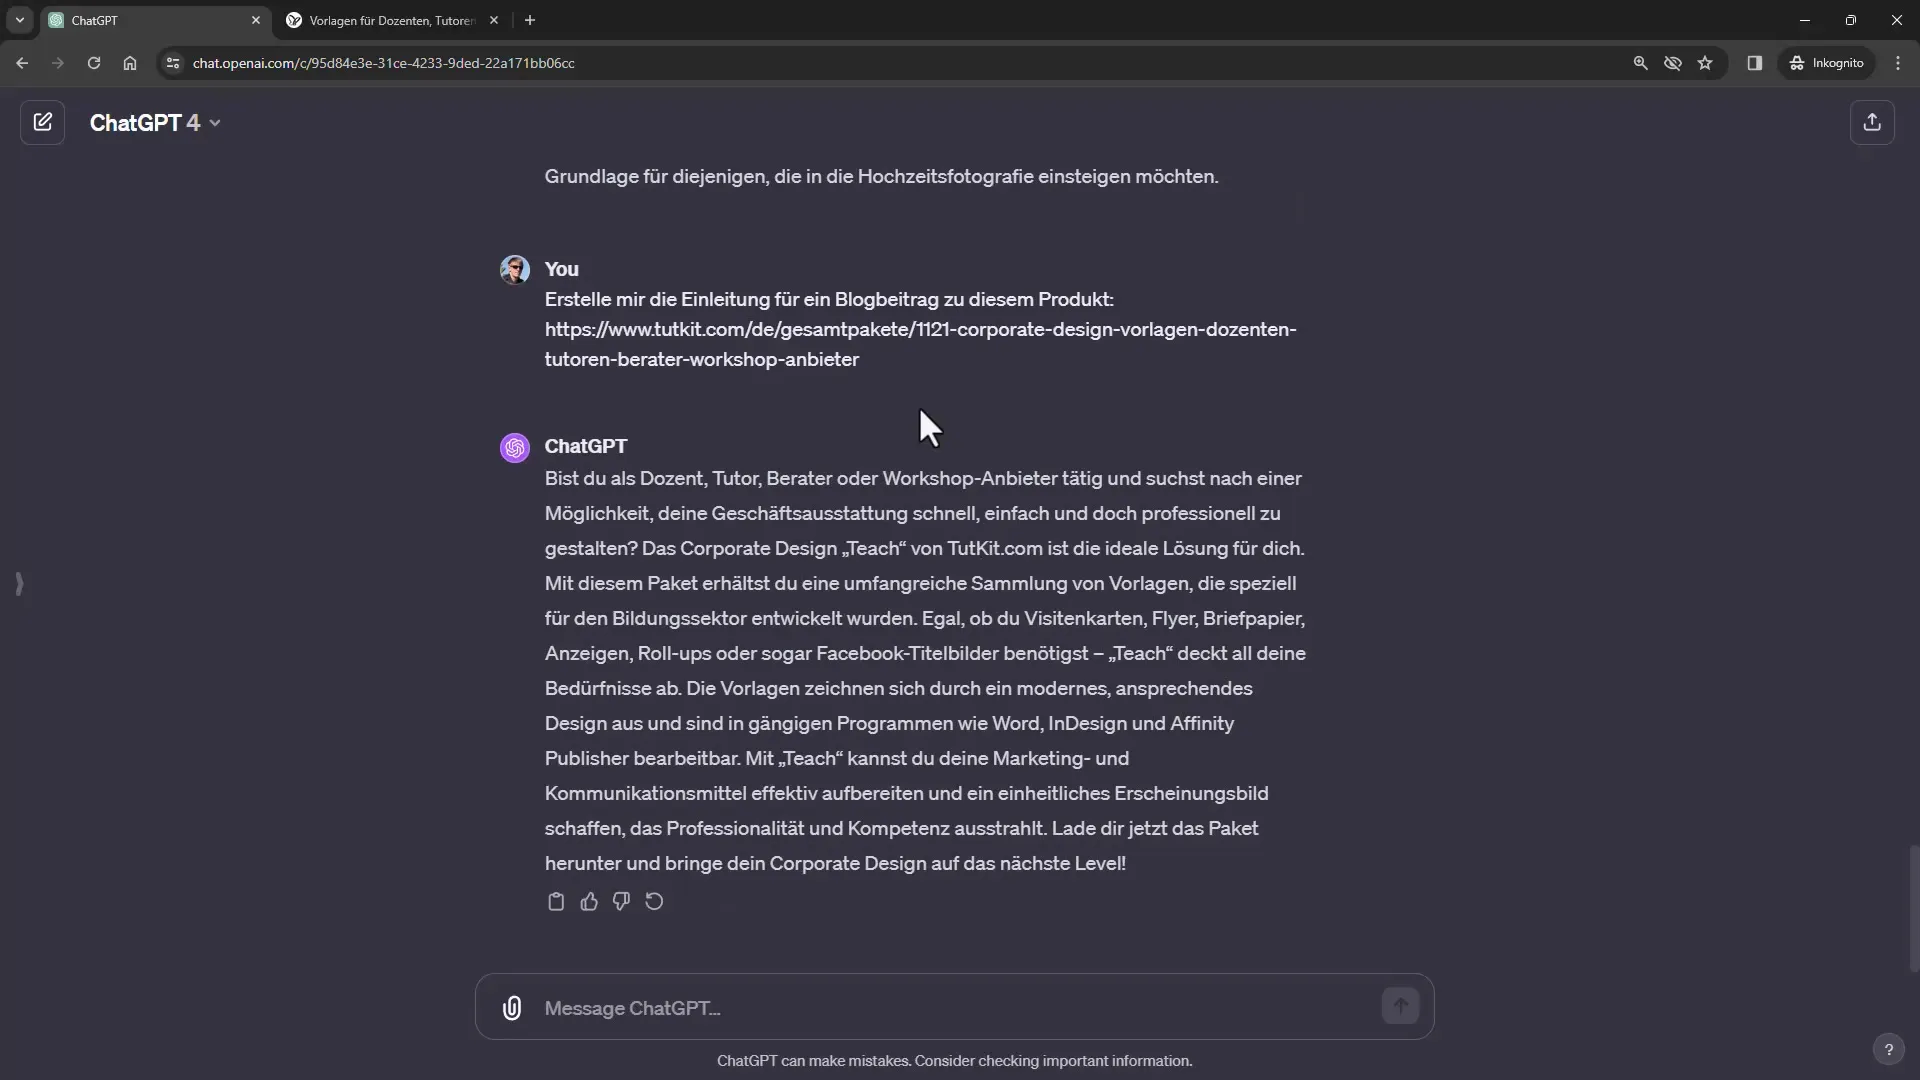This screenshot has height=1080, width=1920.
Task: Click the thumbs up icon on response
Action: tap(589, 901)
